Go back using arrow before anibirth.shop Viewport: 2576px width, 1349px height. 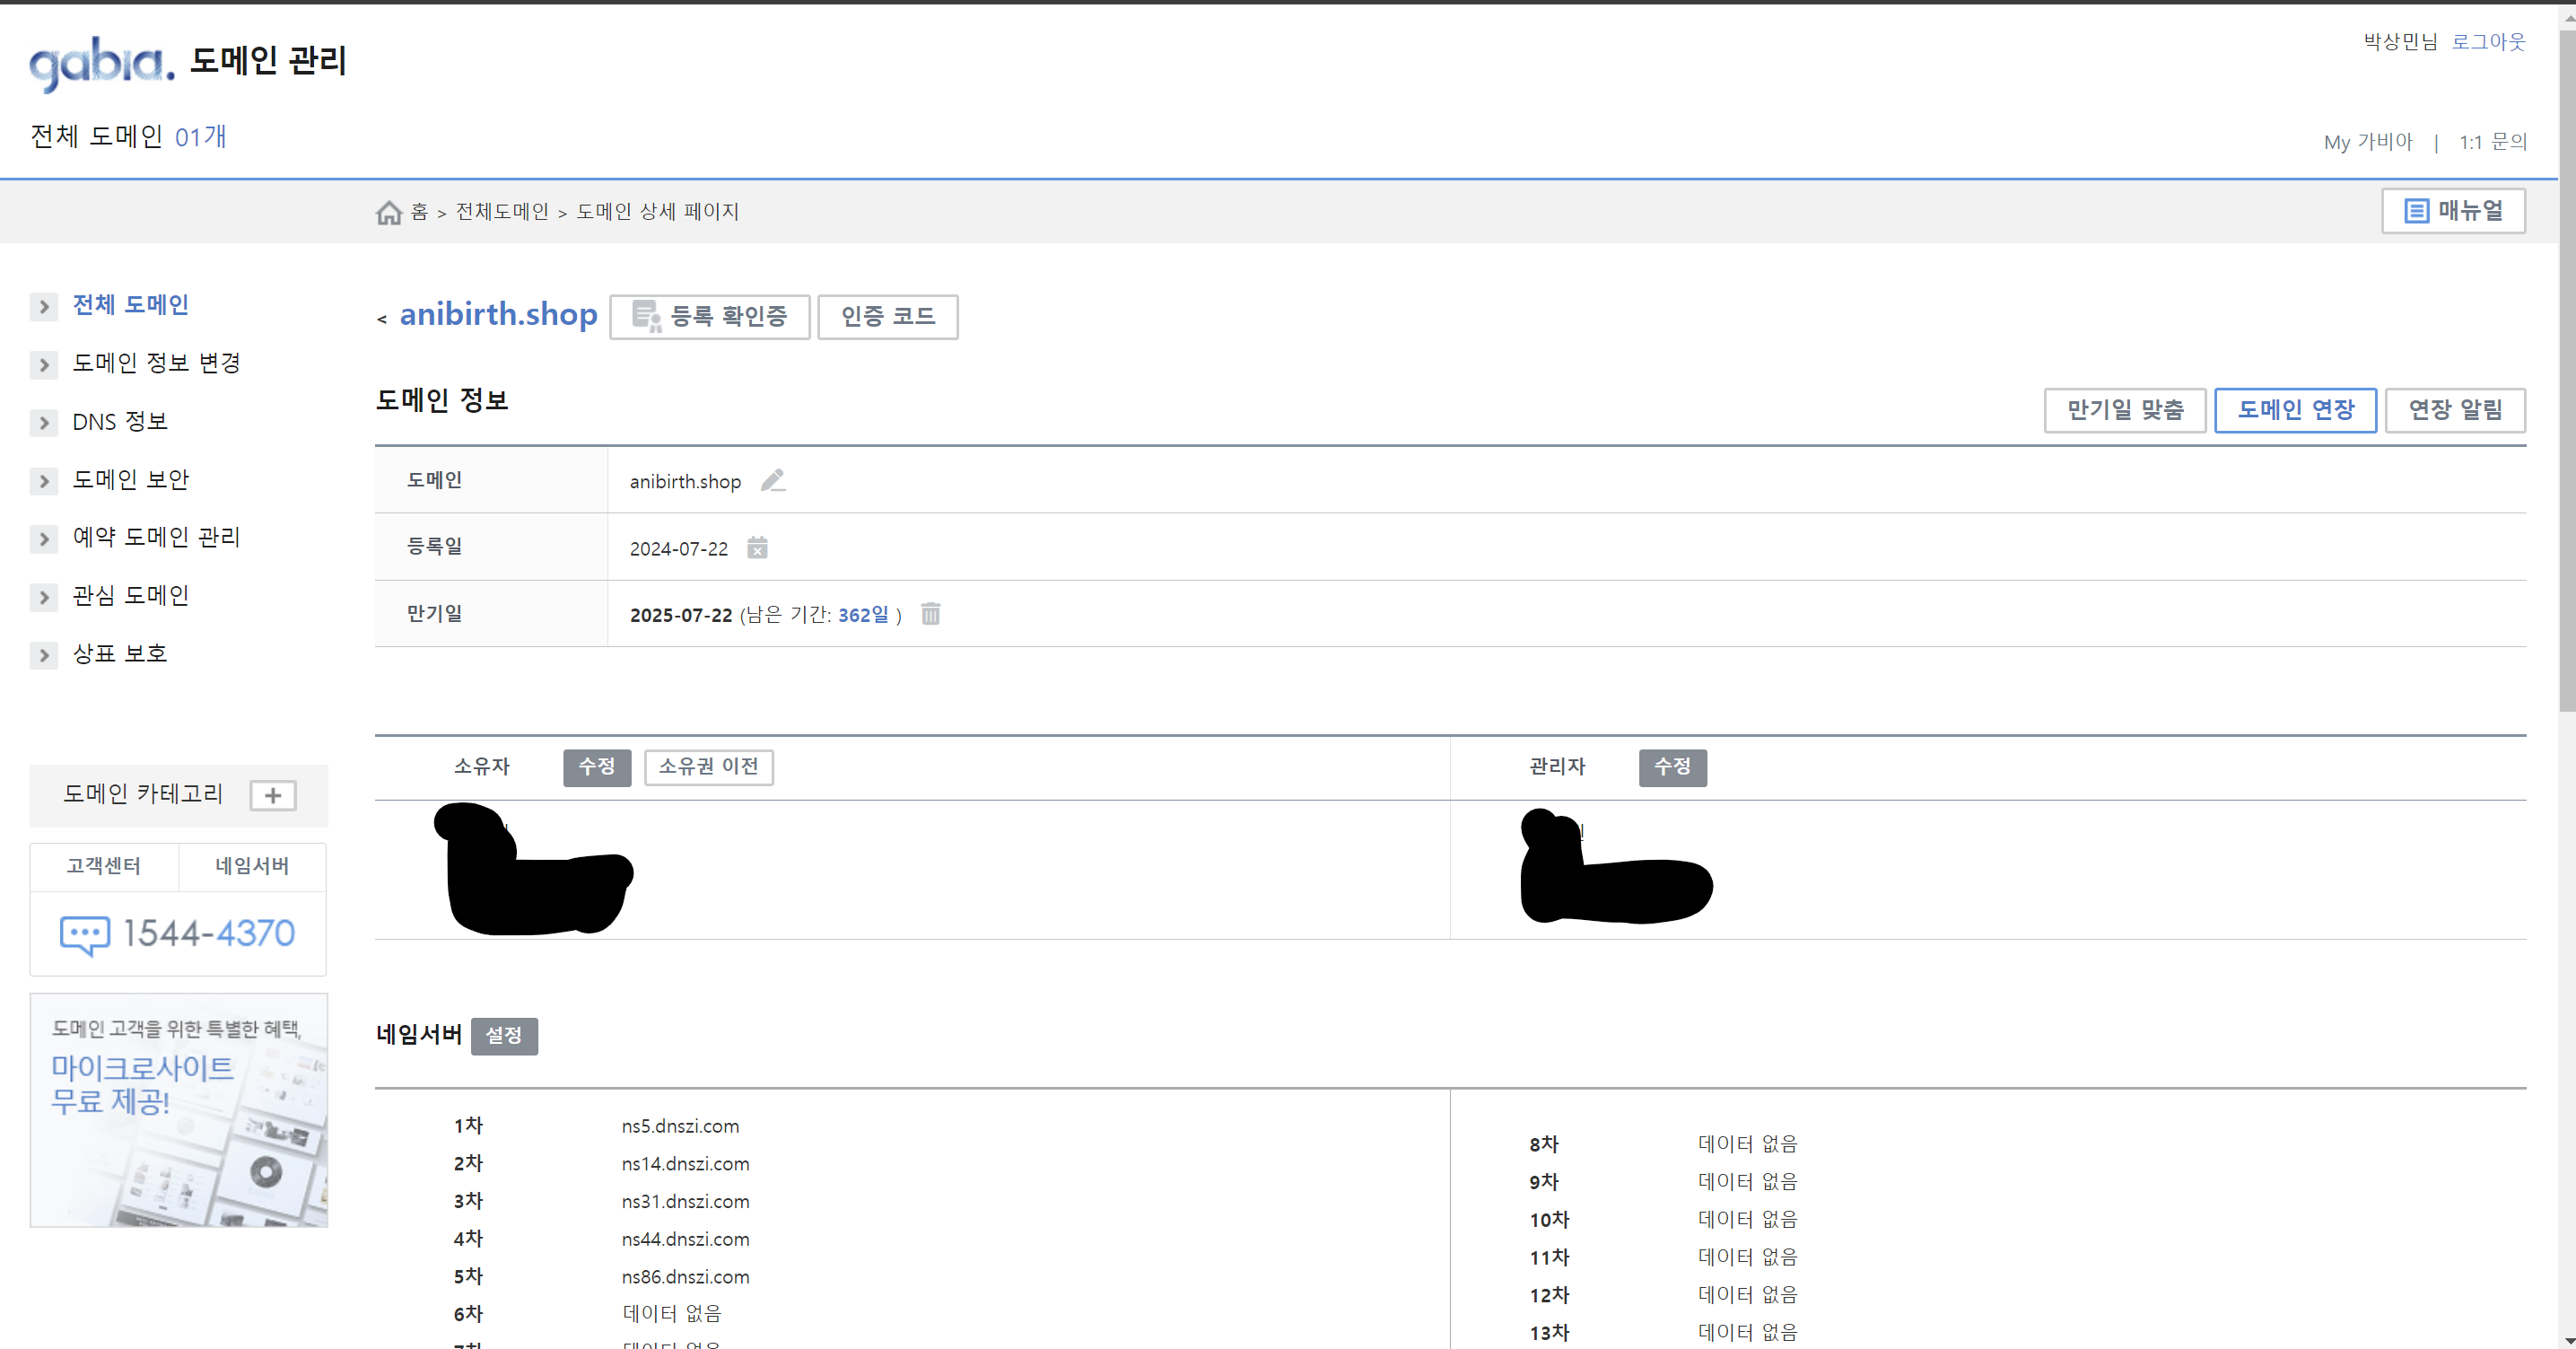(382, 319)
